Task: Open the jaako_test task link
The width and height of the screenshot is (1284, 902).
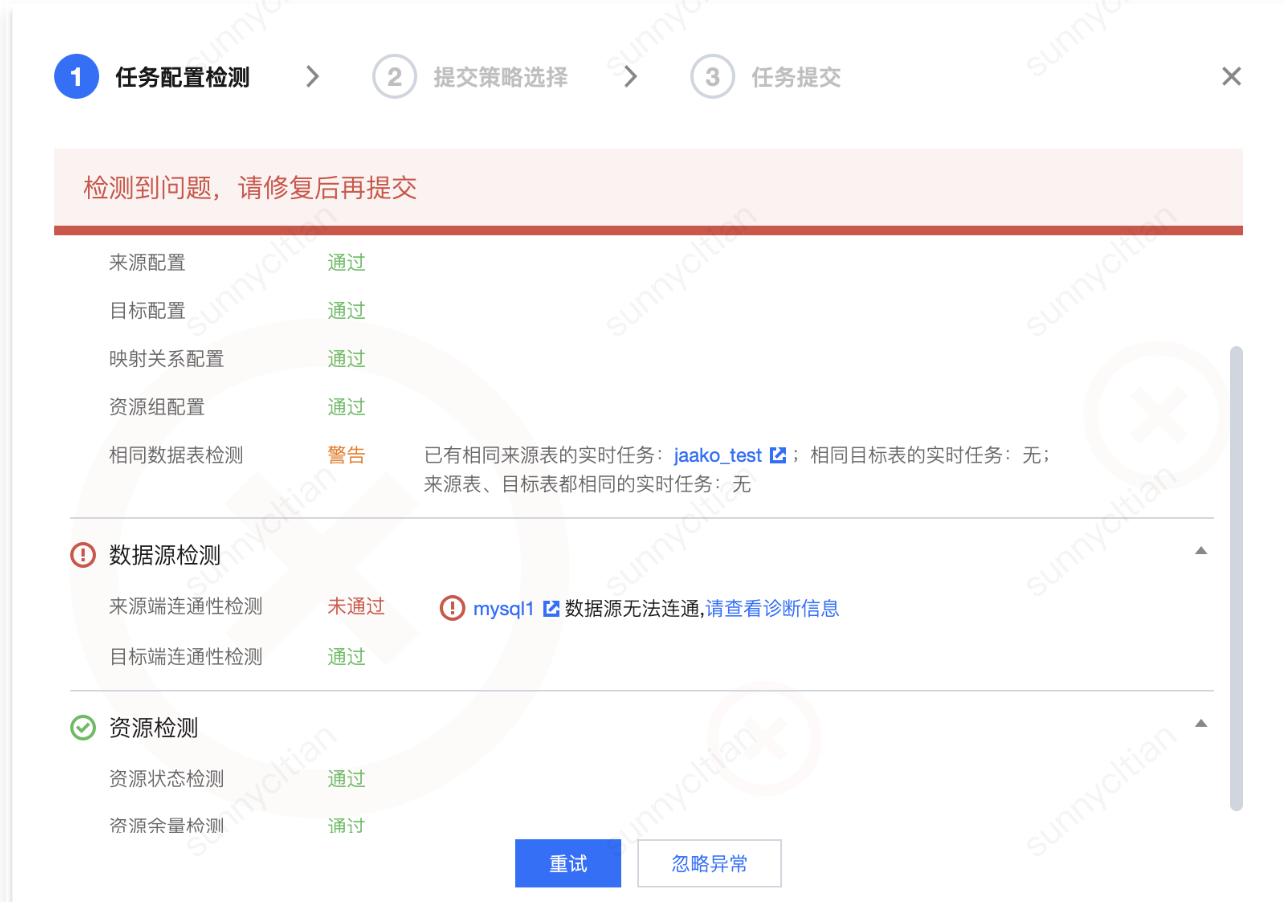Action: point(718,455)
